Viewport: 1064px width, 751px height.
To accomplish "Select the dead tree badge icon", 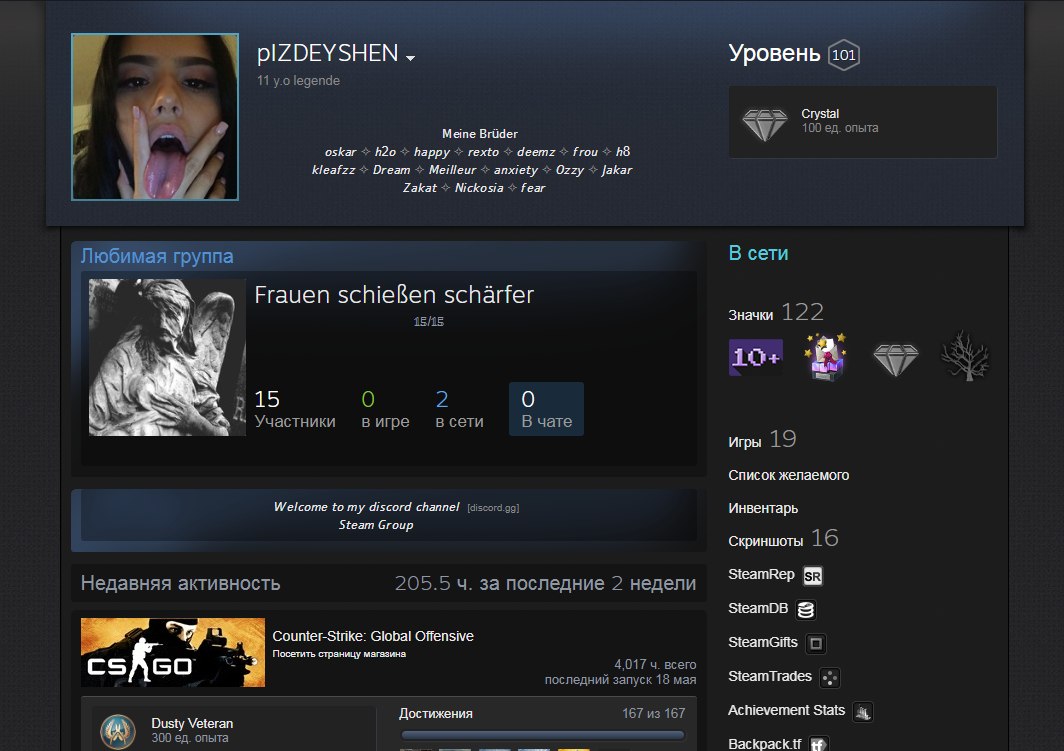I will pyautogui.click(x=965, y=358).
